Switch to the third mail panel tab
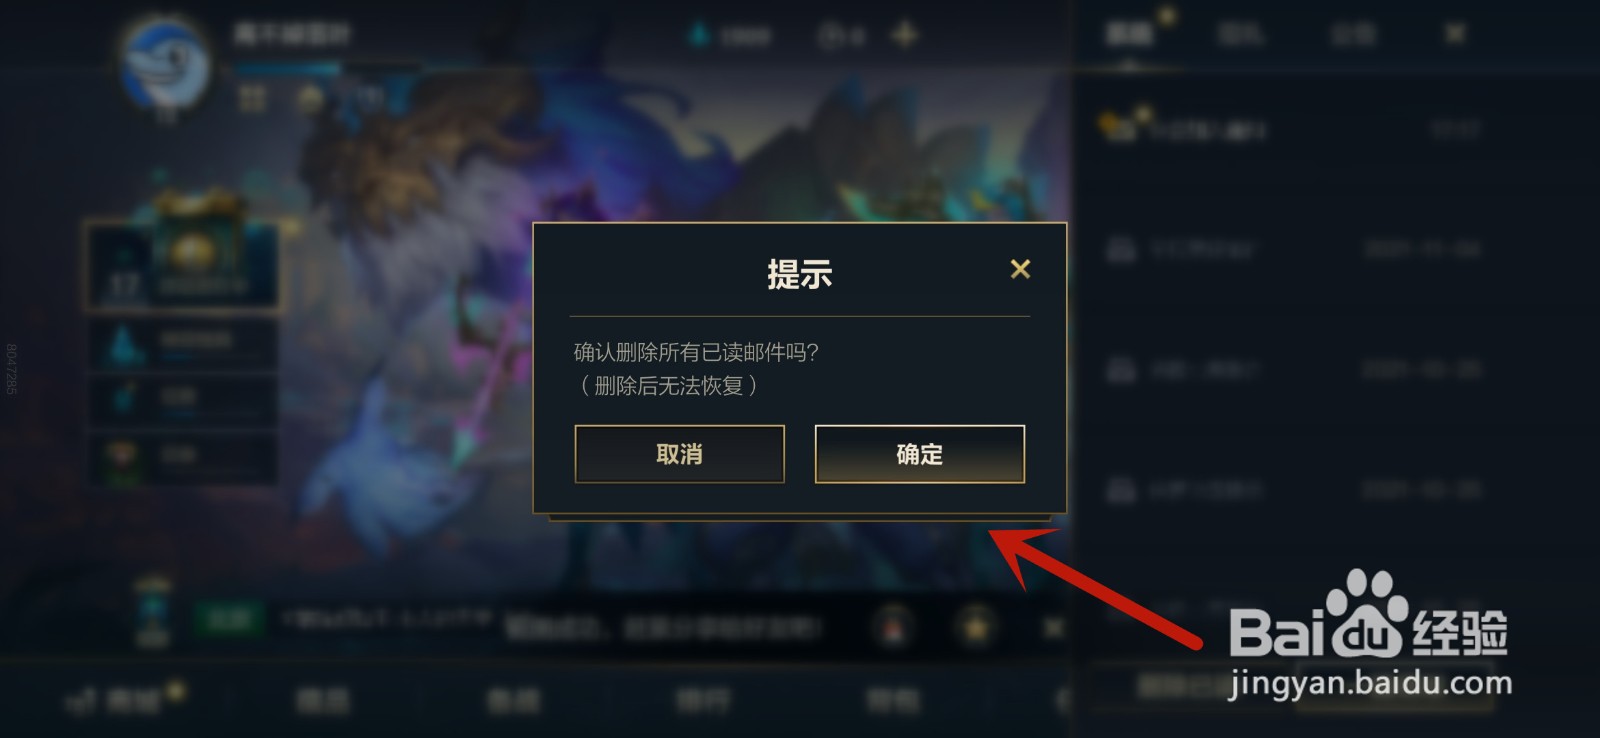 (x=1353, y=34)
